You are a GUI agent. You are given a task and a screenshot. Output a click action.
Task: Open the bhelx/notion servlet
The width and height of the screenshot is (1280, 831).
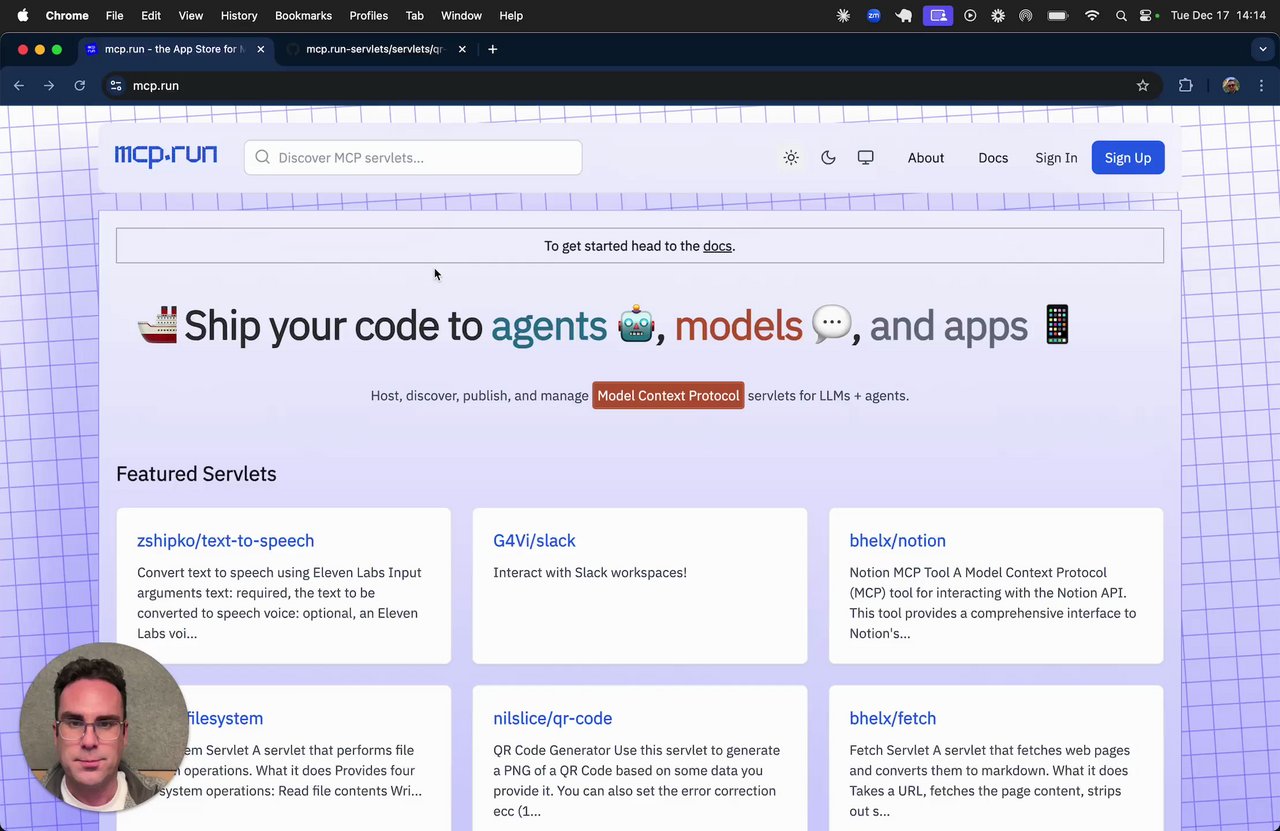897,541
